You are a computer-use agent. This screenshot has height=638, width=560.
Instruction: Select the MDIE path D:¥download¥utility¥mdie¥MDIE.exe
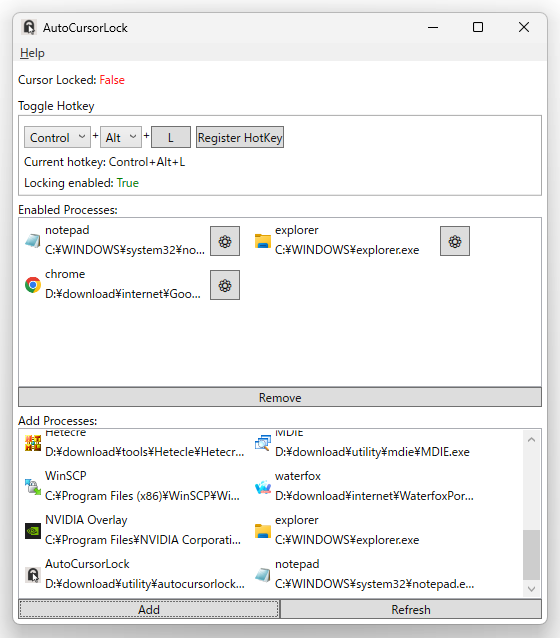[x=372, y=452]
